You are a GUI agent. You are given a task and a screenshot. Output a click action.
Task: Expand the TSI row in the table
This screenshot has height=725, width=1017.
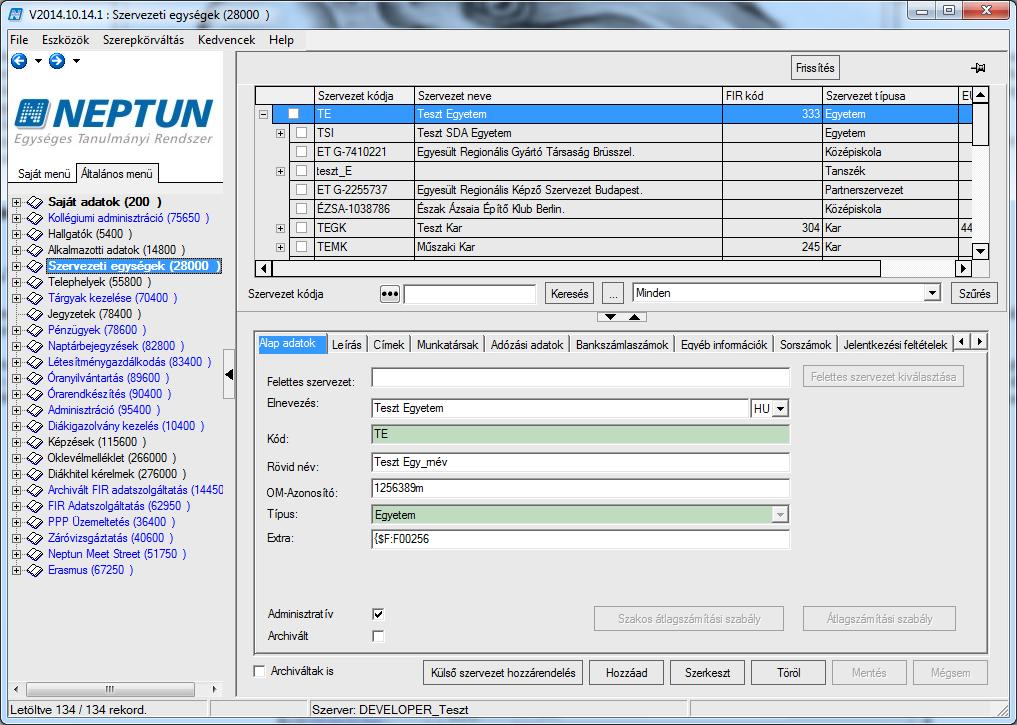point(280,133)
